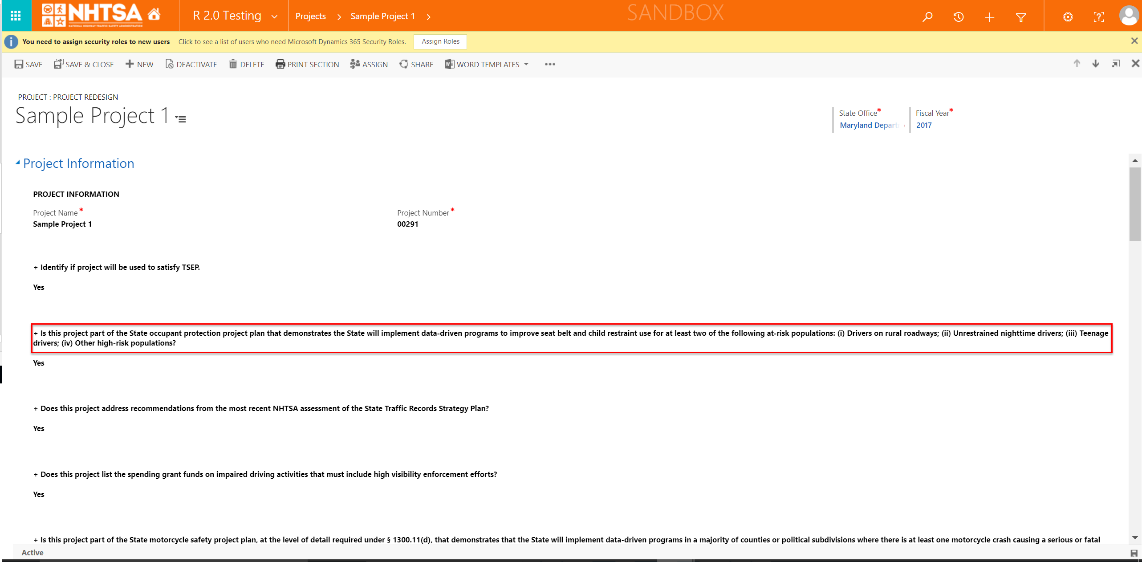This screenshot has width=1142, height=562.
Task: Open the app launcher waffle menu
Action: (x=15, y=16)
